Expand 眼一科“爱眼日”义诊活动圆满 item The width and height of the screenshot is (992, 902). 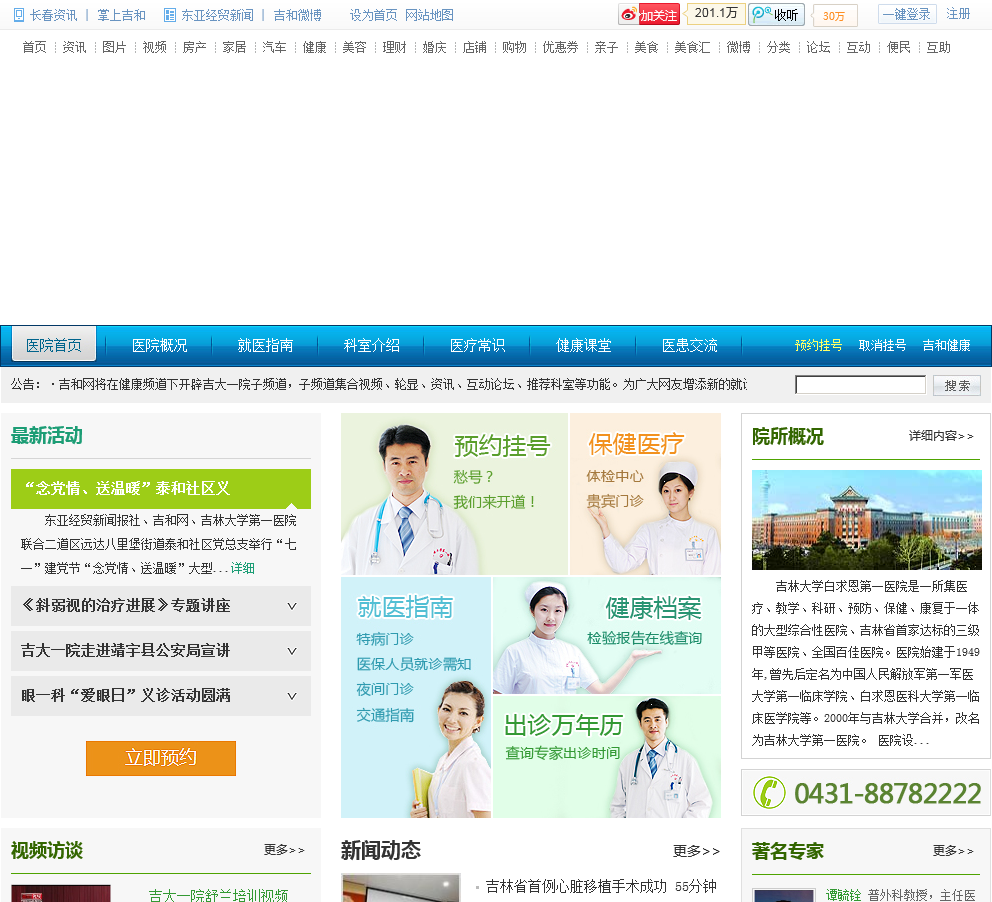[x=161, y=696]
